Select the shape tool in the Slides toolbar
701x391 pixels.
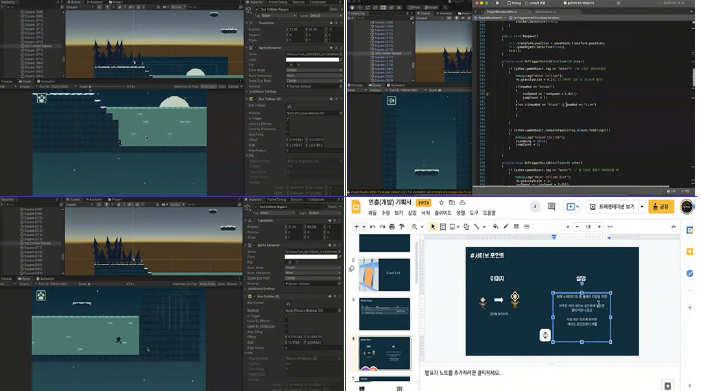click(466, 227)
